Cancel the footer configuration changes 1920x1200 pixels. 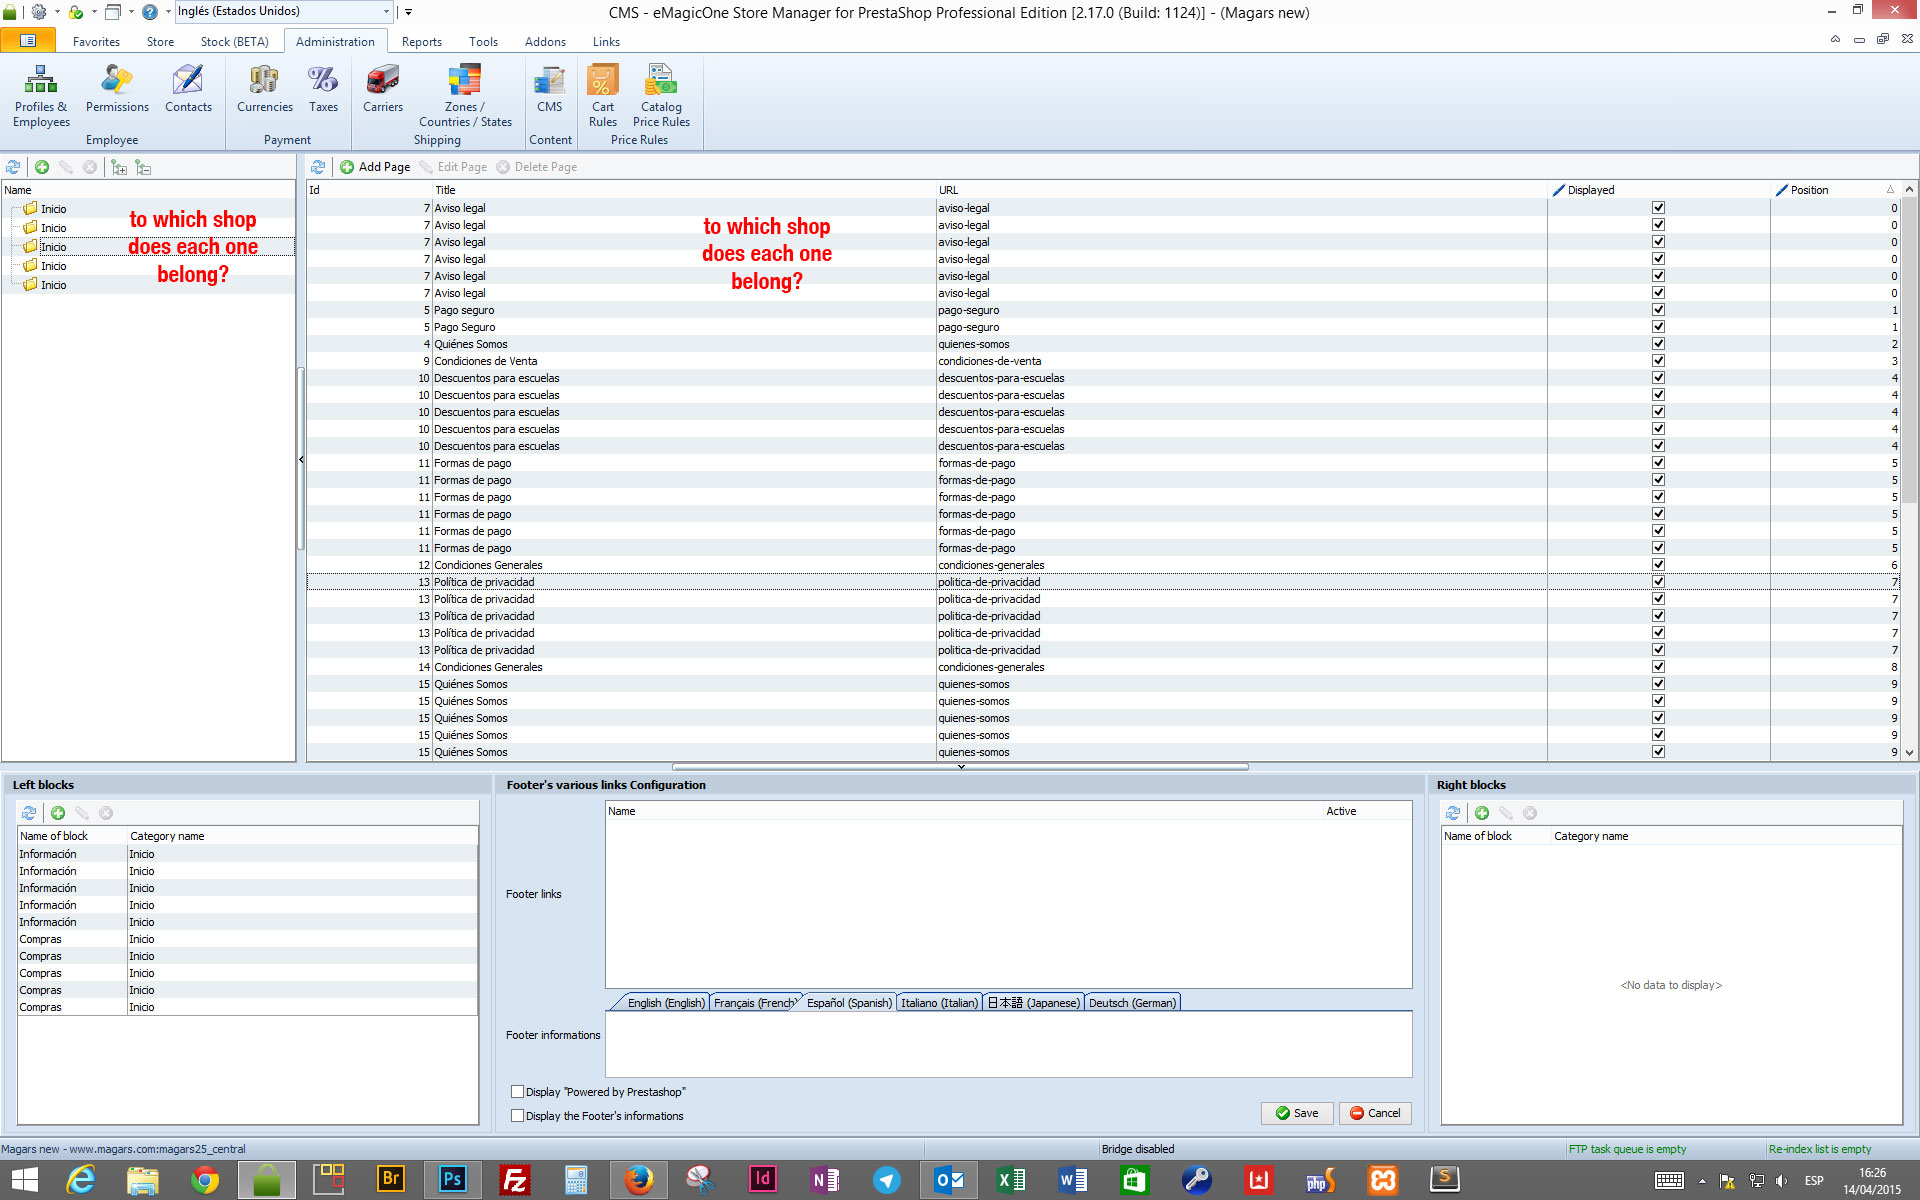point(1375,1113)
